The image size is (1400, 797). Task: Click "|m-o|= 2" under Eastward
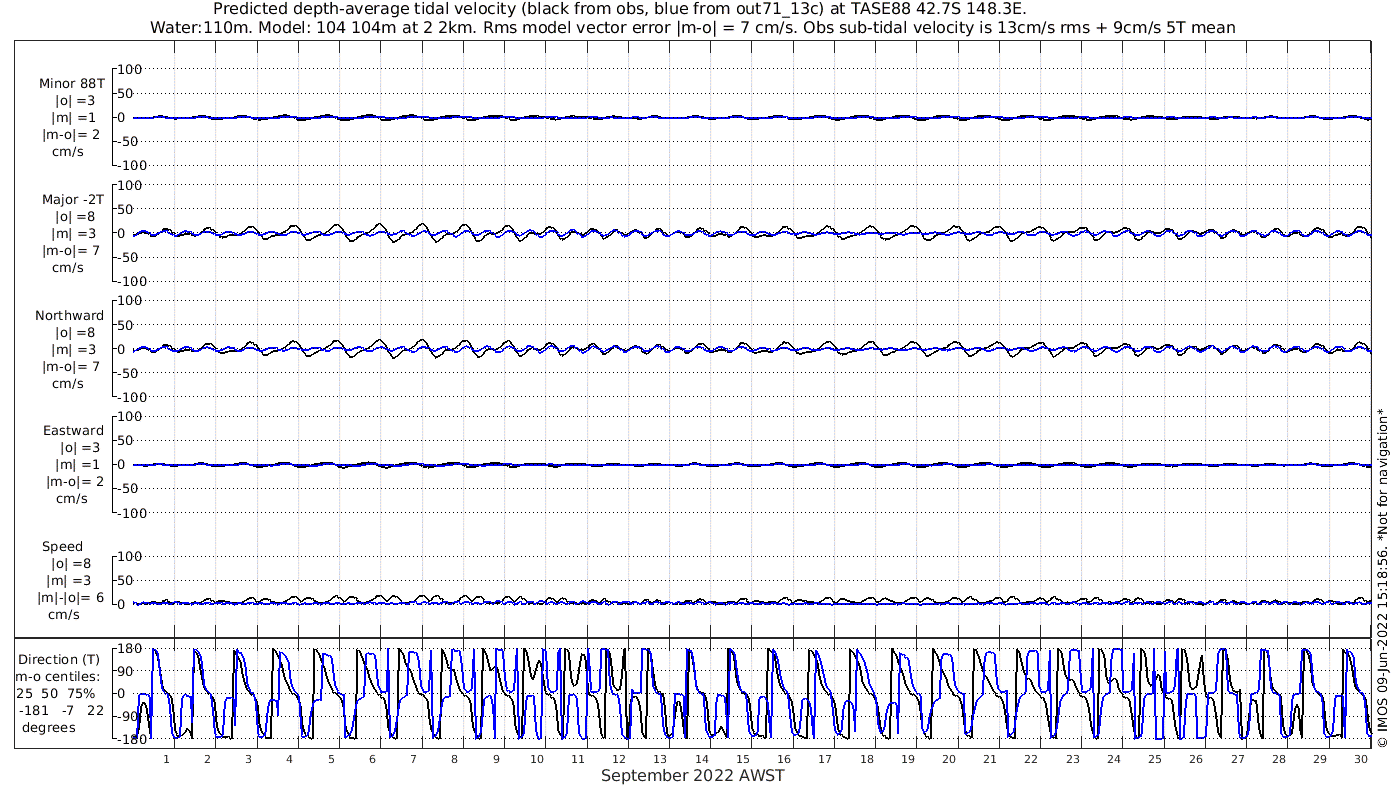pos(74,481)
